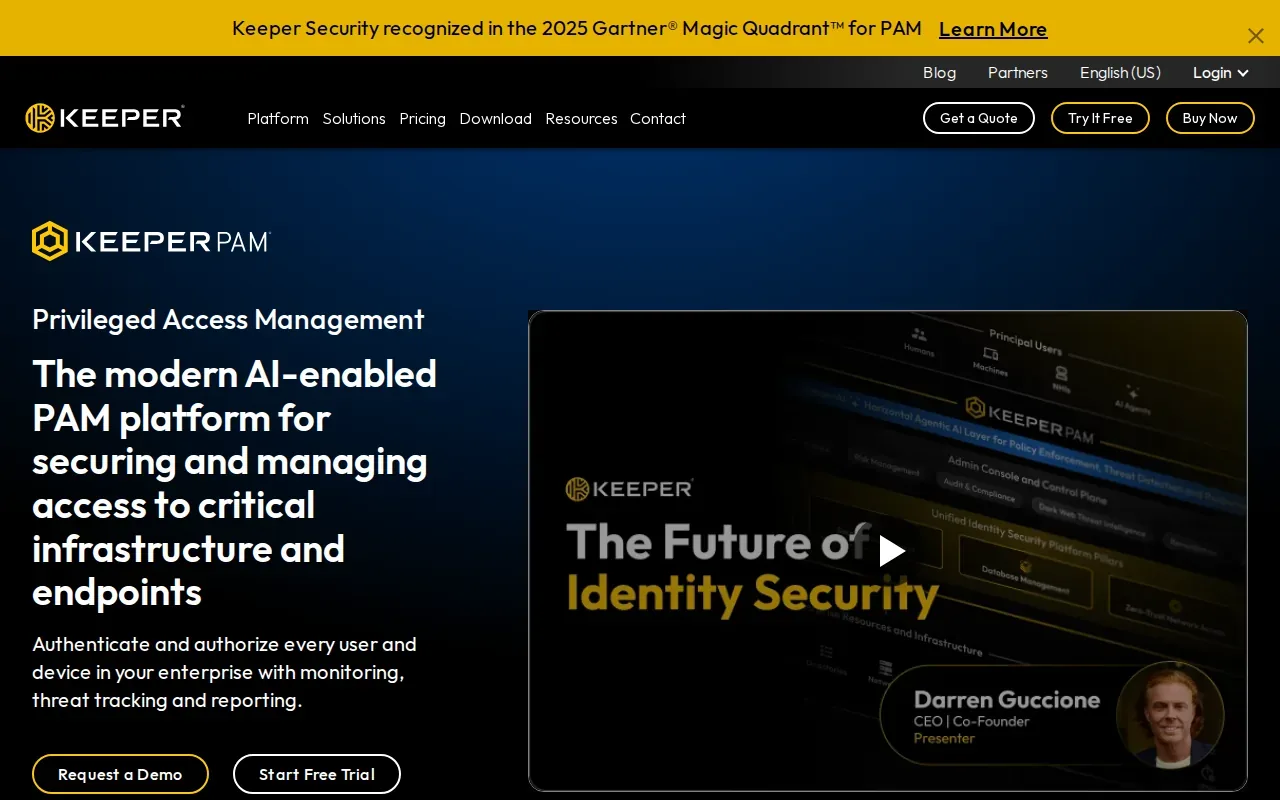1280x800 pixels.
Task: Play the Future of Identity Security video
Action: click(891, 551)
